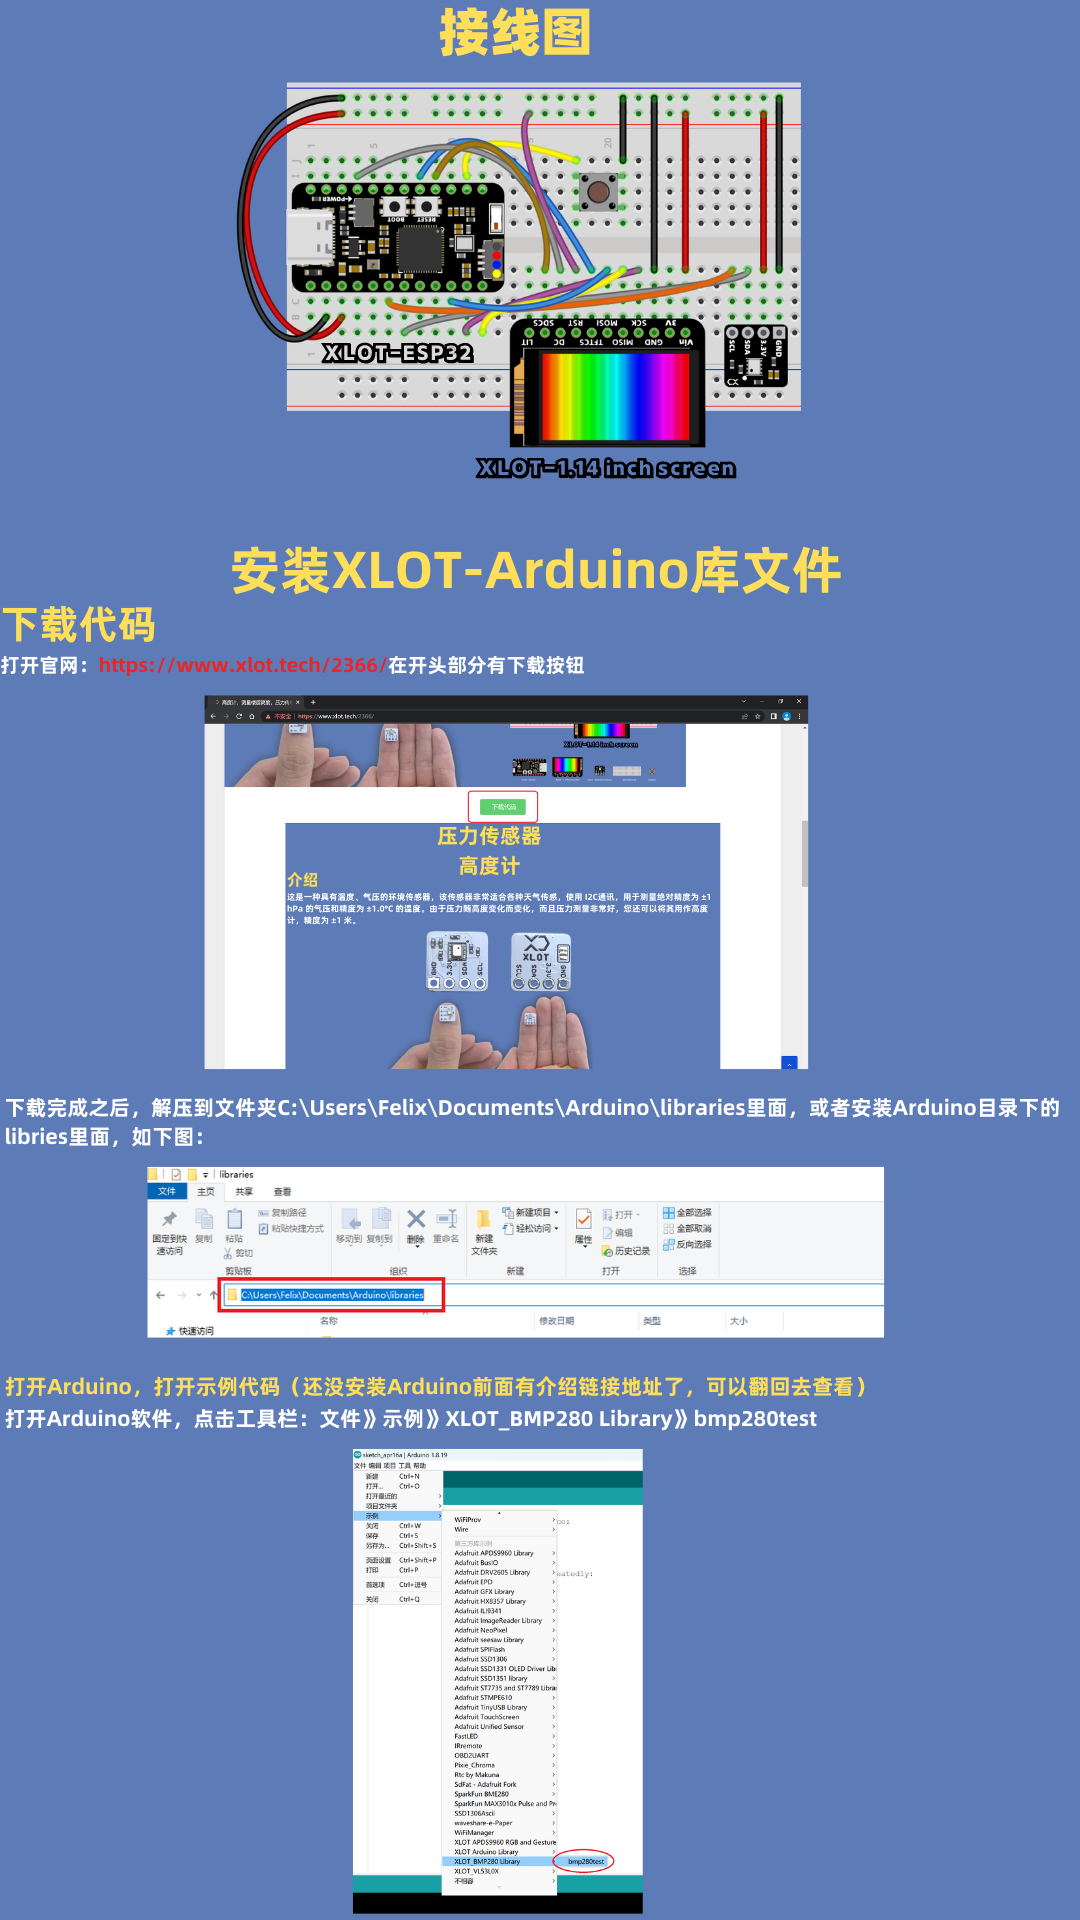Click the green download code button

point(503,806)
